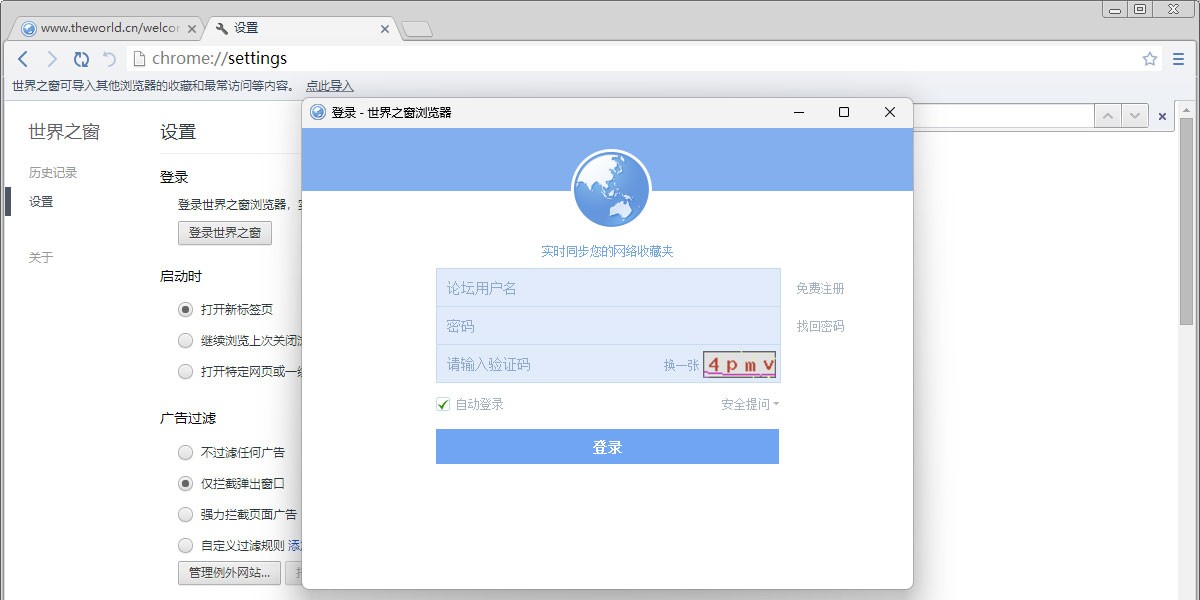Click the back navigation arrow
Image resolution: width=1200 pixels, height=600 pixels.
click(x=23, y=59)
